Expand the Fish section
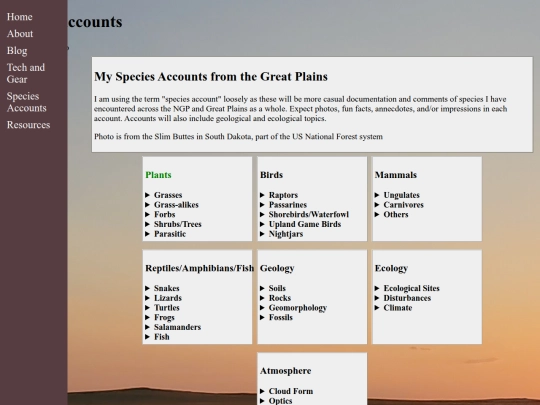Screen dimensions: 540x405 click(x=157, y=337)
